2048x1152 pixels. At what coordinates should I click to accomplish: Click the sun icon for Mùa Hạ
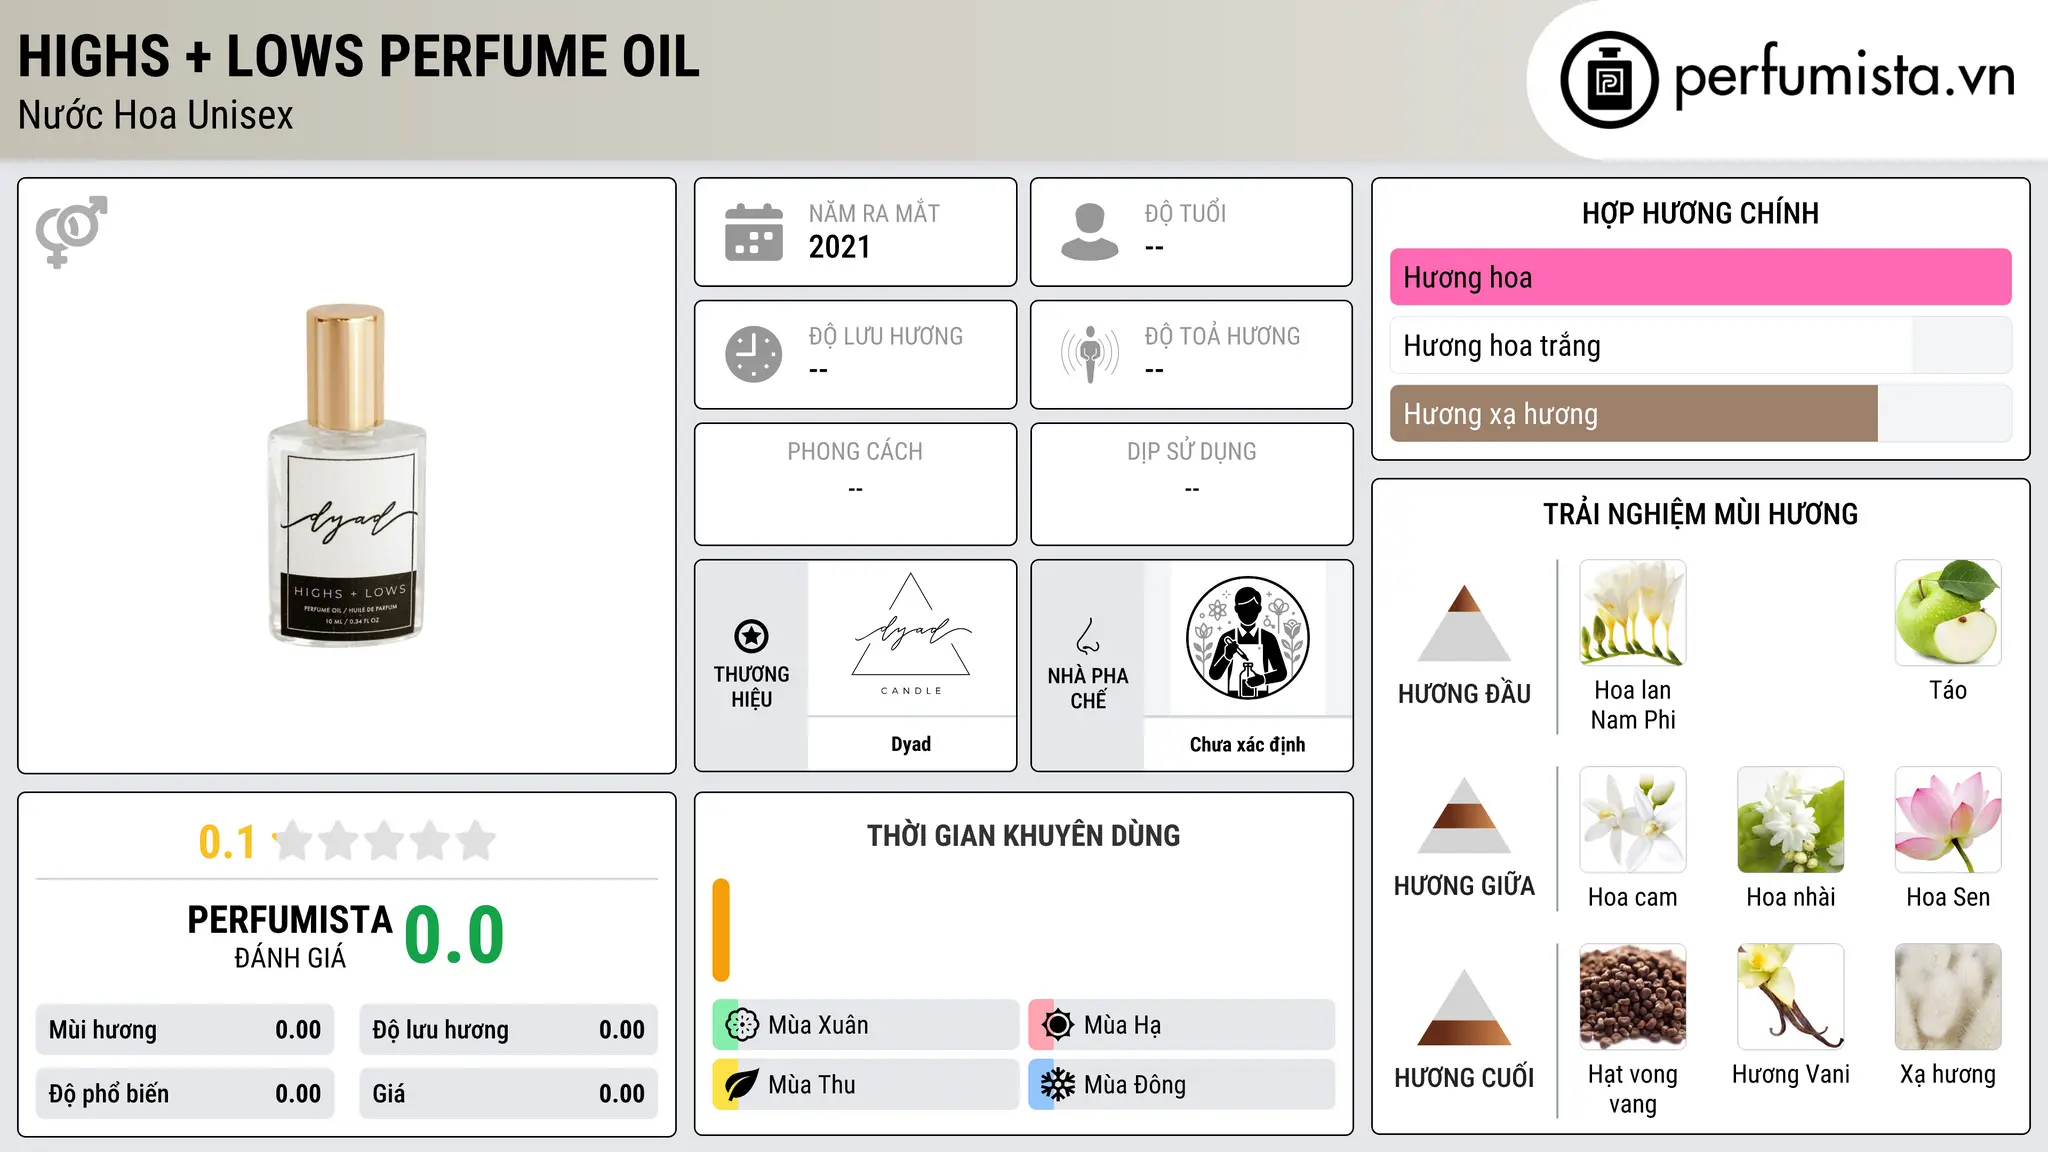(1057, 1025)
